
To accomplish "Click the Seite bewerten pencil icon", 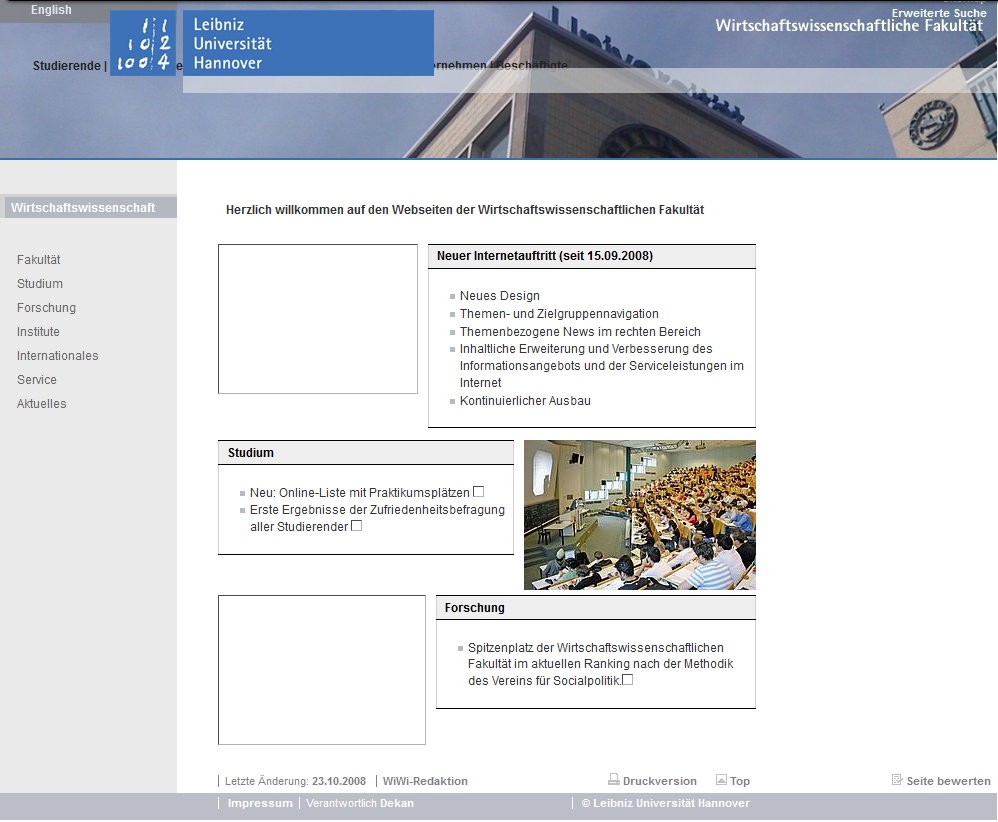I will pyautogui.click(x=897, y=779).
